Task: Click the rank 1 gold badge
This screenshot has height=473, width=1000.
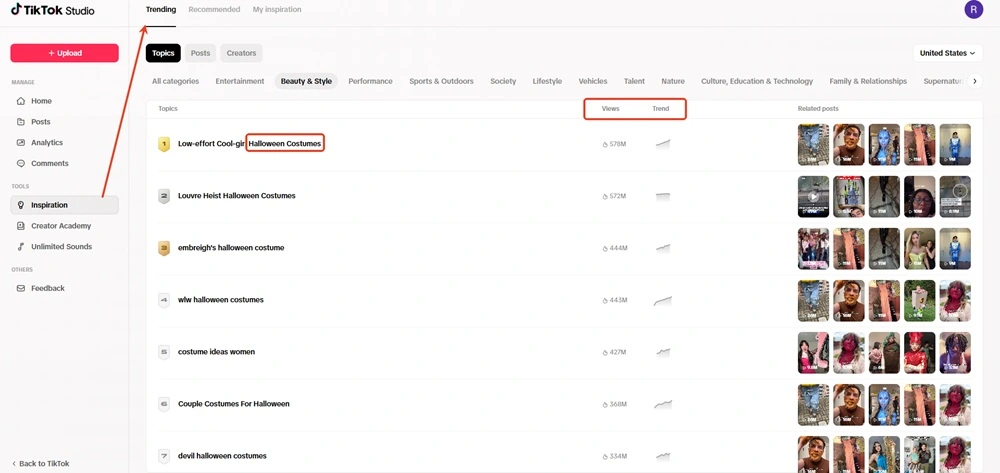Action: (164, 144)
